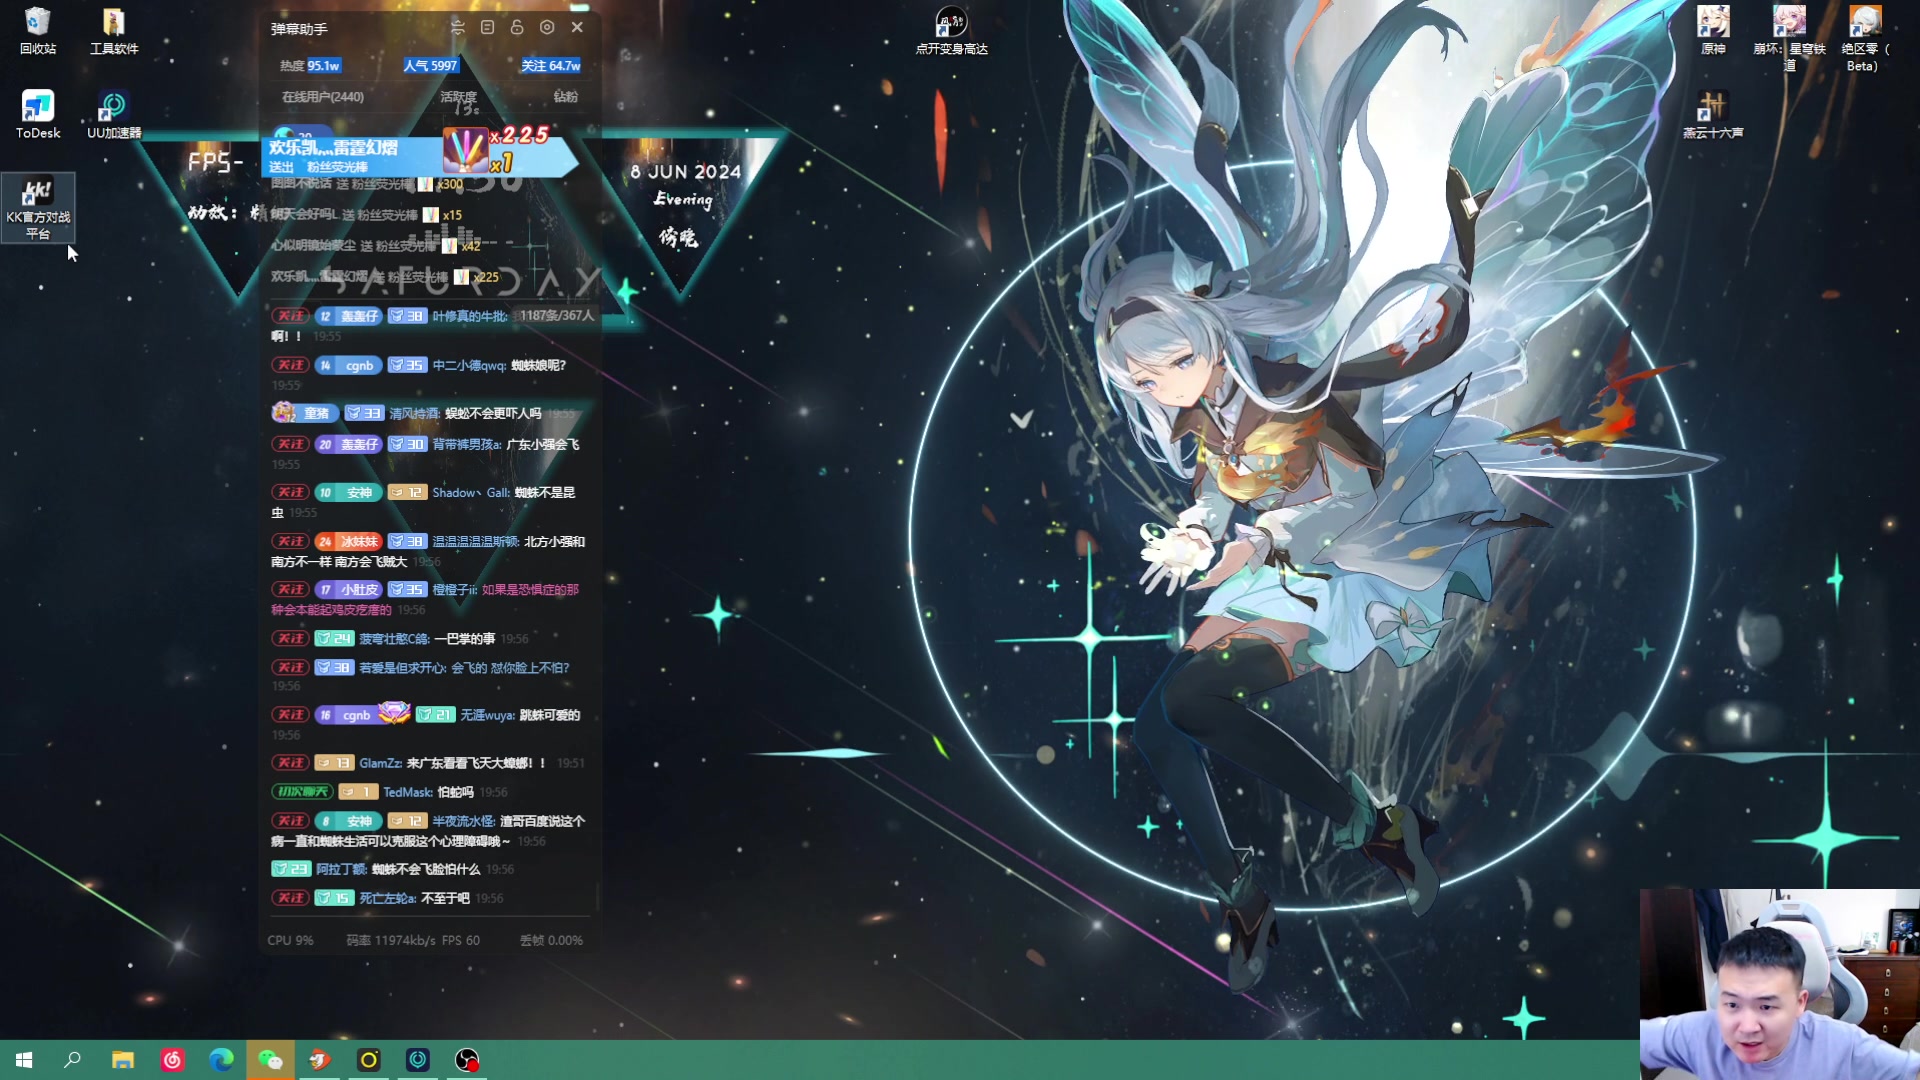1920x1080 pixels.
Task: Open the taskbar search magnifier
Action: click(x=72, y=1060)
